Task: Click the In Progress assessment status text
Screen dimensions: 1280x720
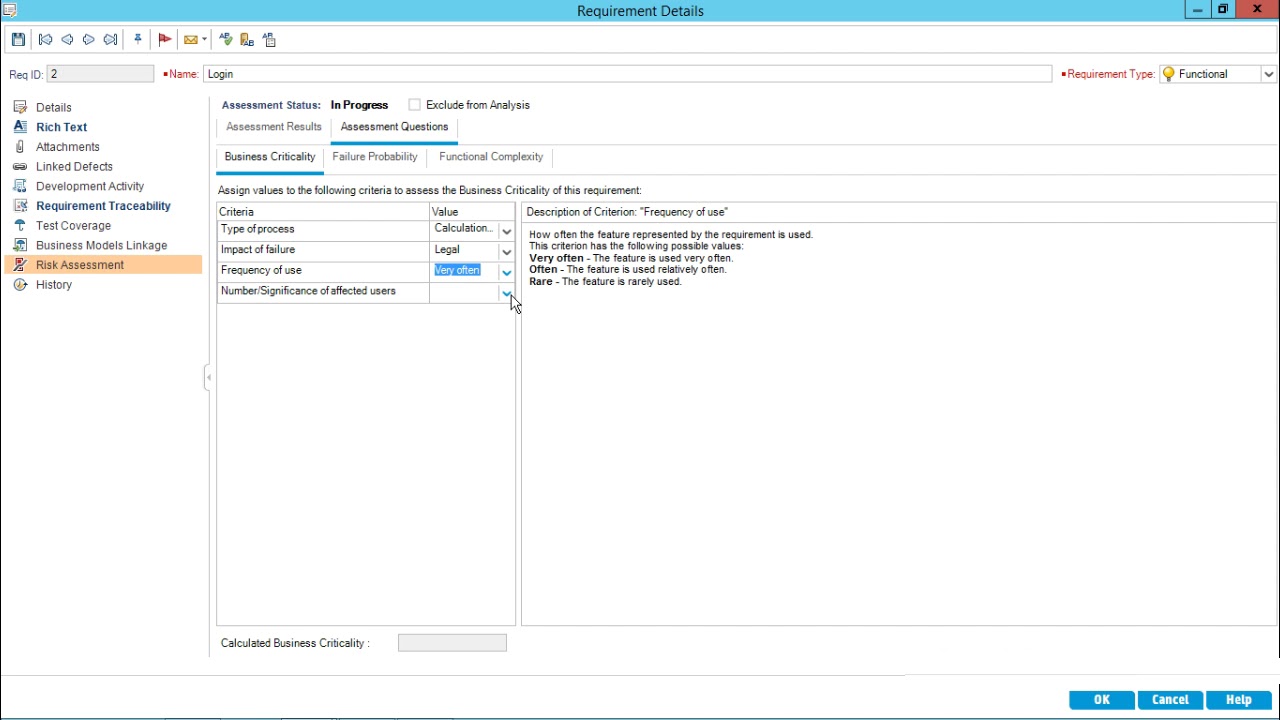Action: tap(359, 105)
